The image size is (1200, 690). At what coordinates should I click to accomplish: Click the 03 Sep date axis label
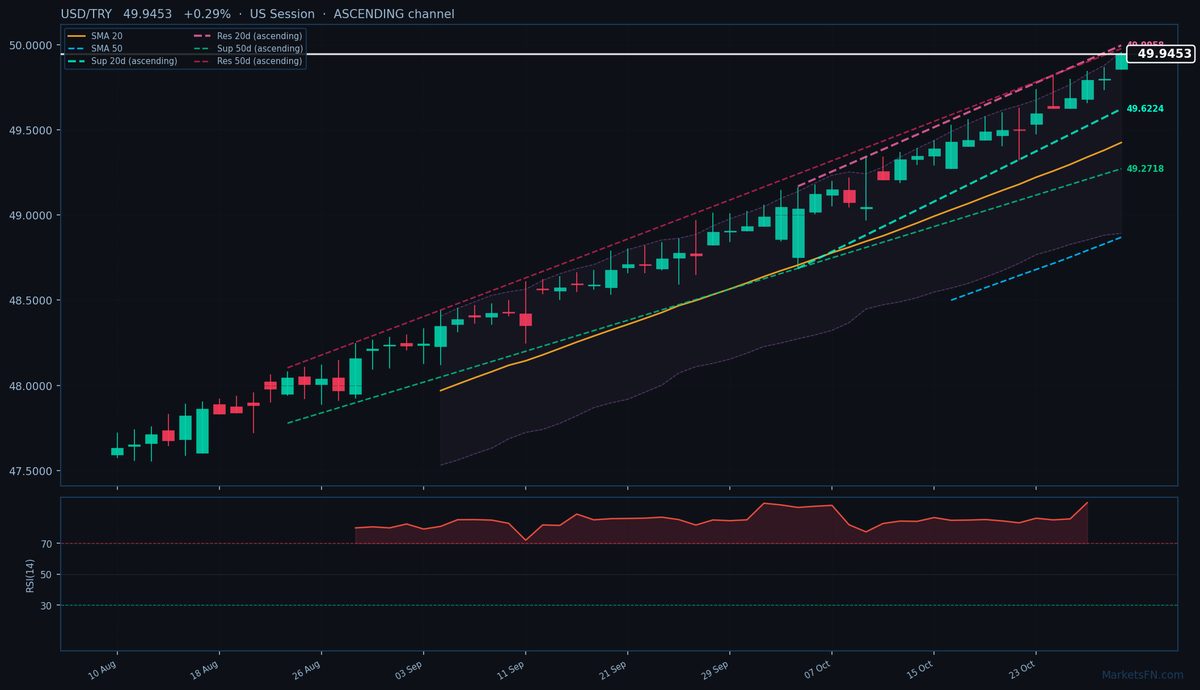[409, 669]
